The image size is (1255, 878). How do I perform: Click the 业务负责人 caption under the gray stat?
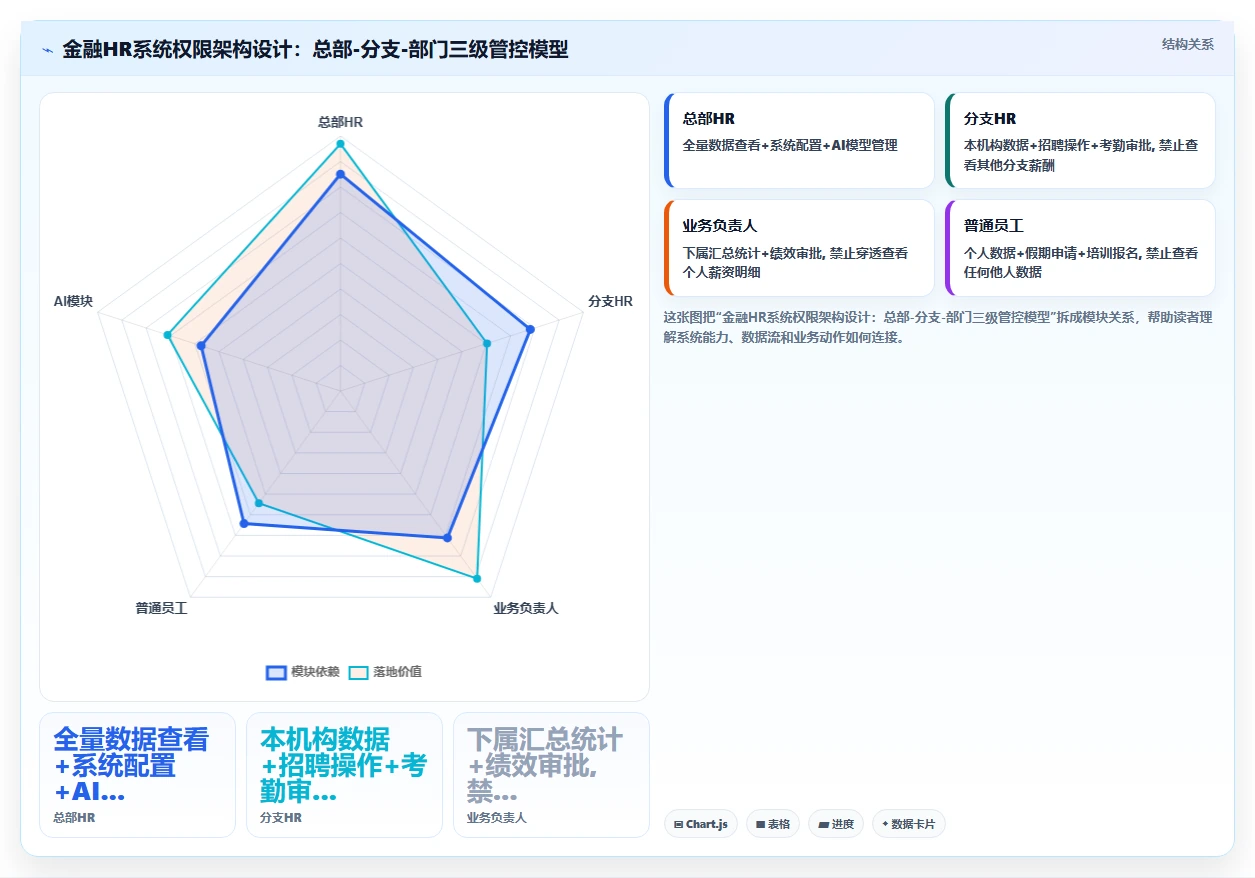[x=497, y=818]
